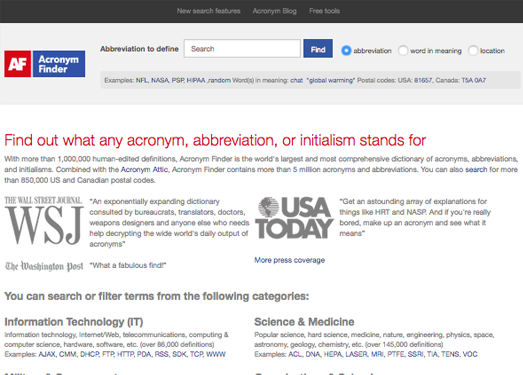Viewport: 523px width, 375px height.
Task: Click the LASER example link
Action: [356, 354]
